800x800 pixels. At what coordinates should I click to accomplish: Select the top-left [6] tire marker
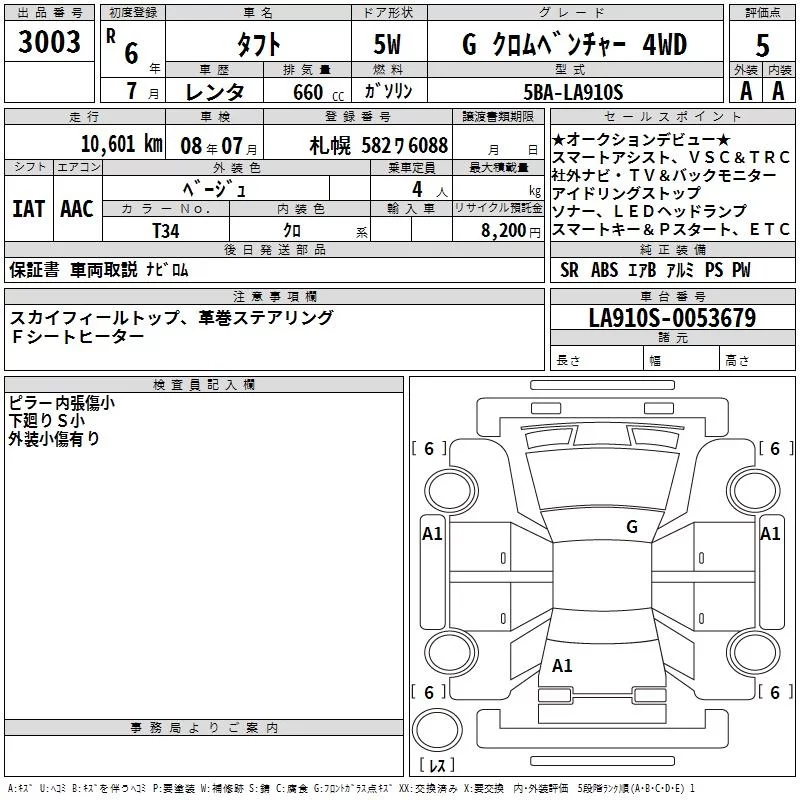click(429, 449)
